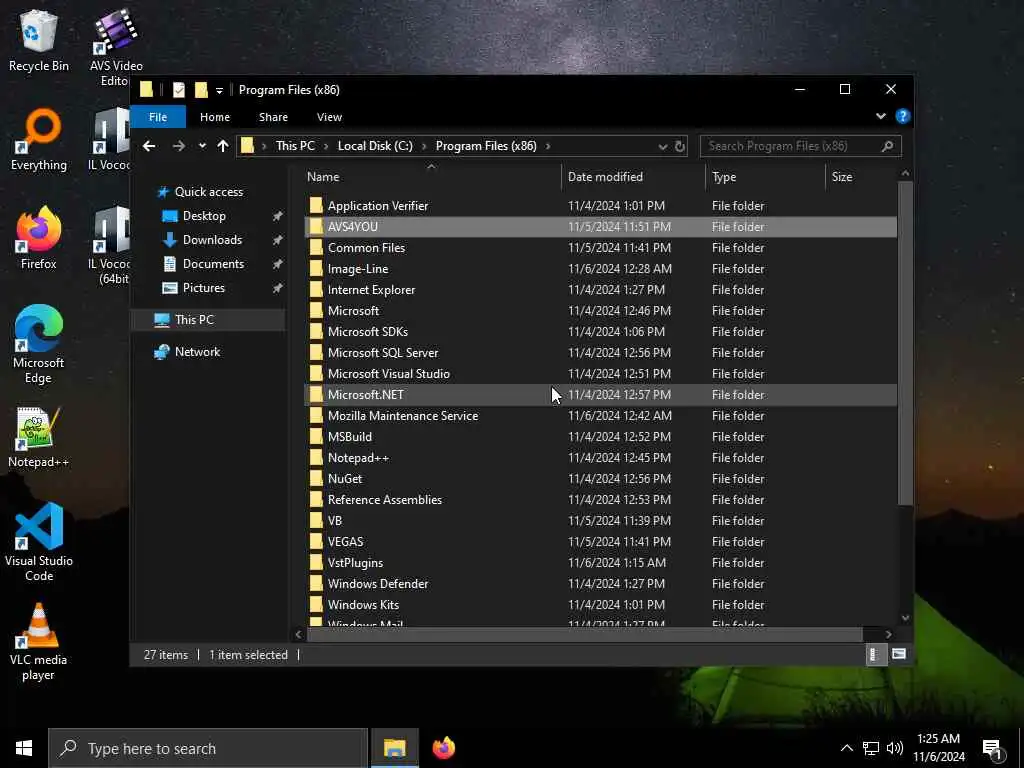Click the Properties quick access toolbar icon
The height and width of the screenshot is (768, 1024).
(x=179, y=90)
